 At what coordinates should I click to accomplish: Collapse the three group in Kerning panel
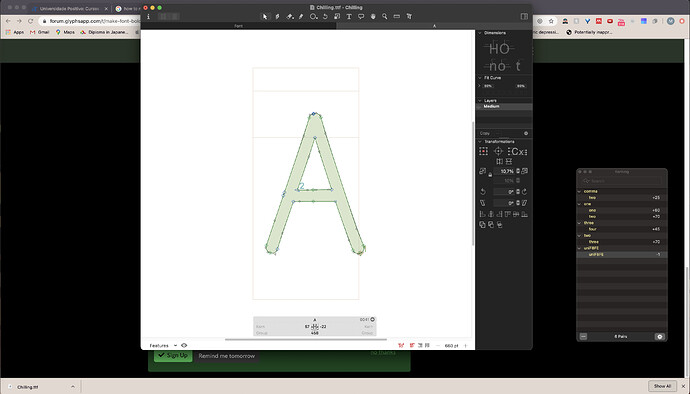tap(579, 223)
